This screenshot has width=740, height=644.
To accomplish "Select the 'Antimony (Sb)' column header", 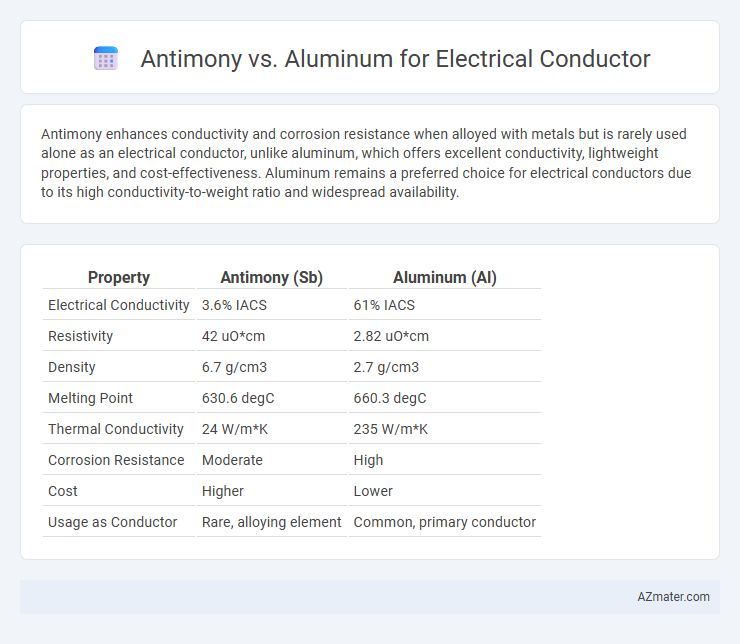I will point(271,277).
